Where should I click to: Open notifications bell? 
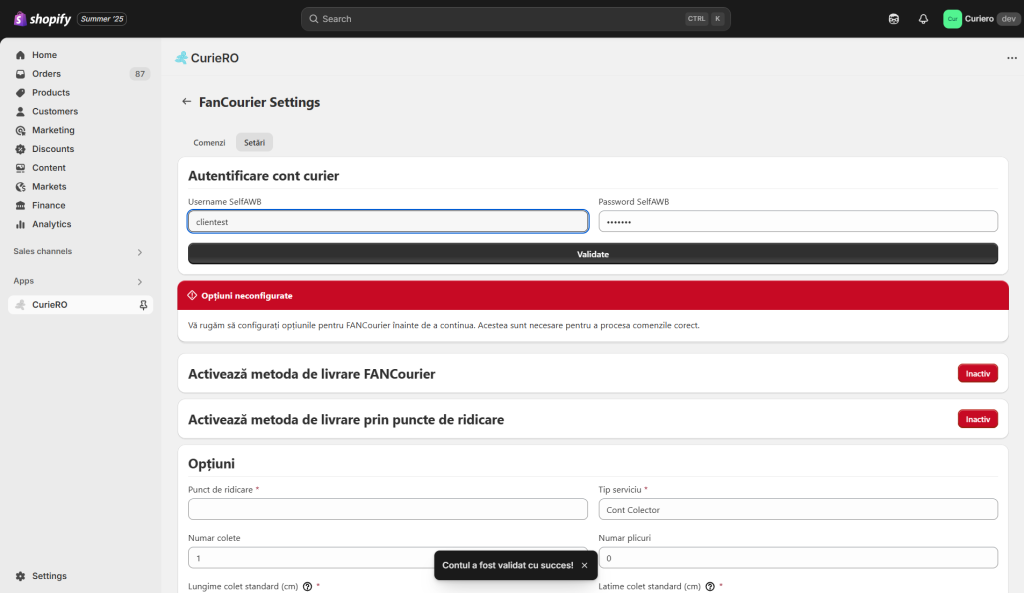923,19
